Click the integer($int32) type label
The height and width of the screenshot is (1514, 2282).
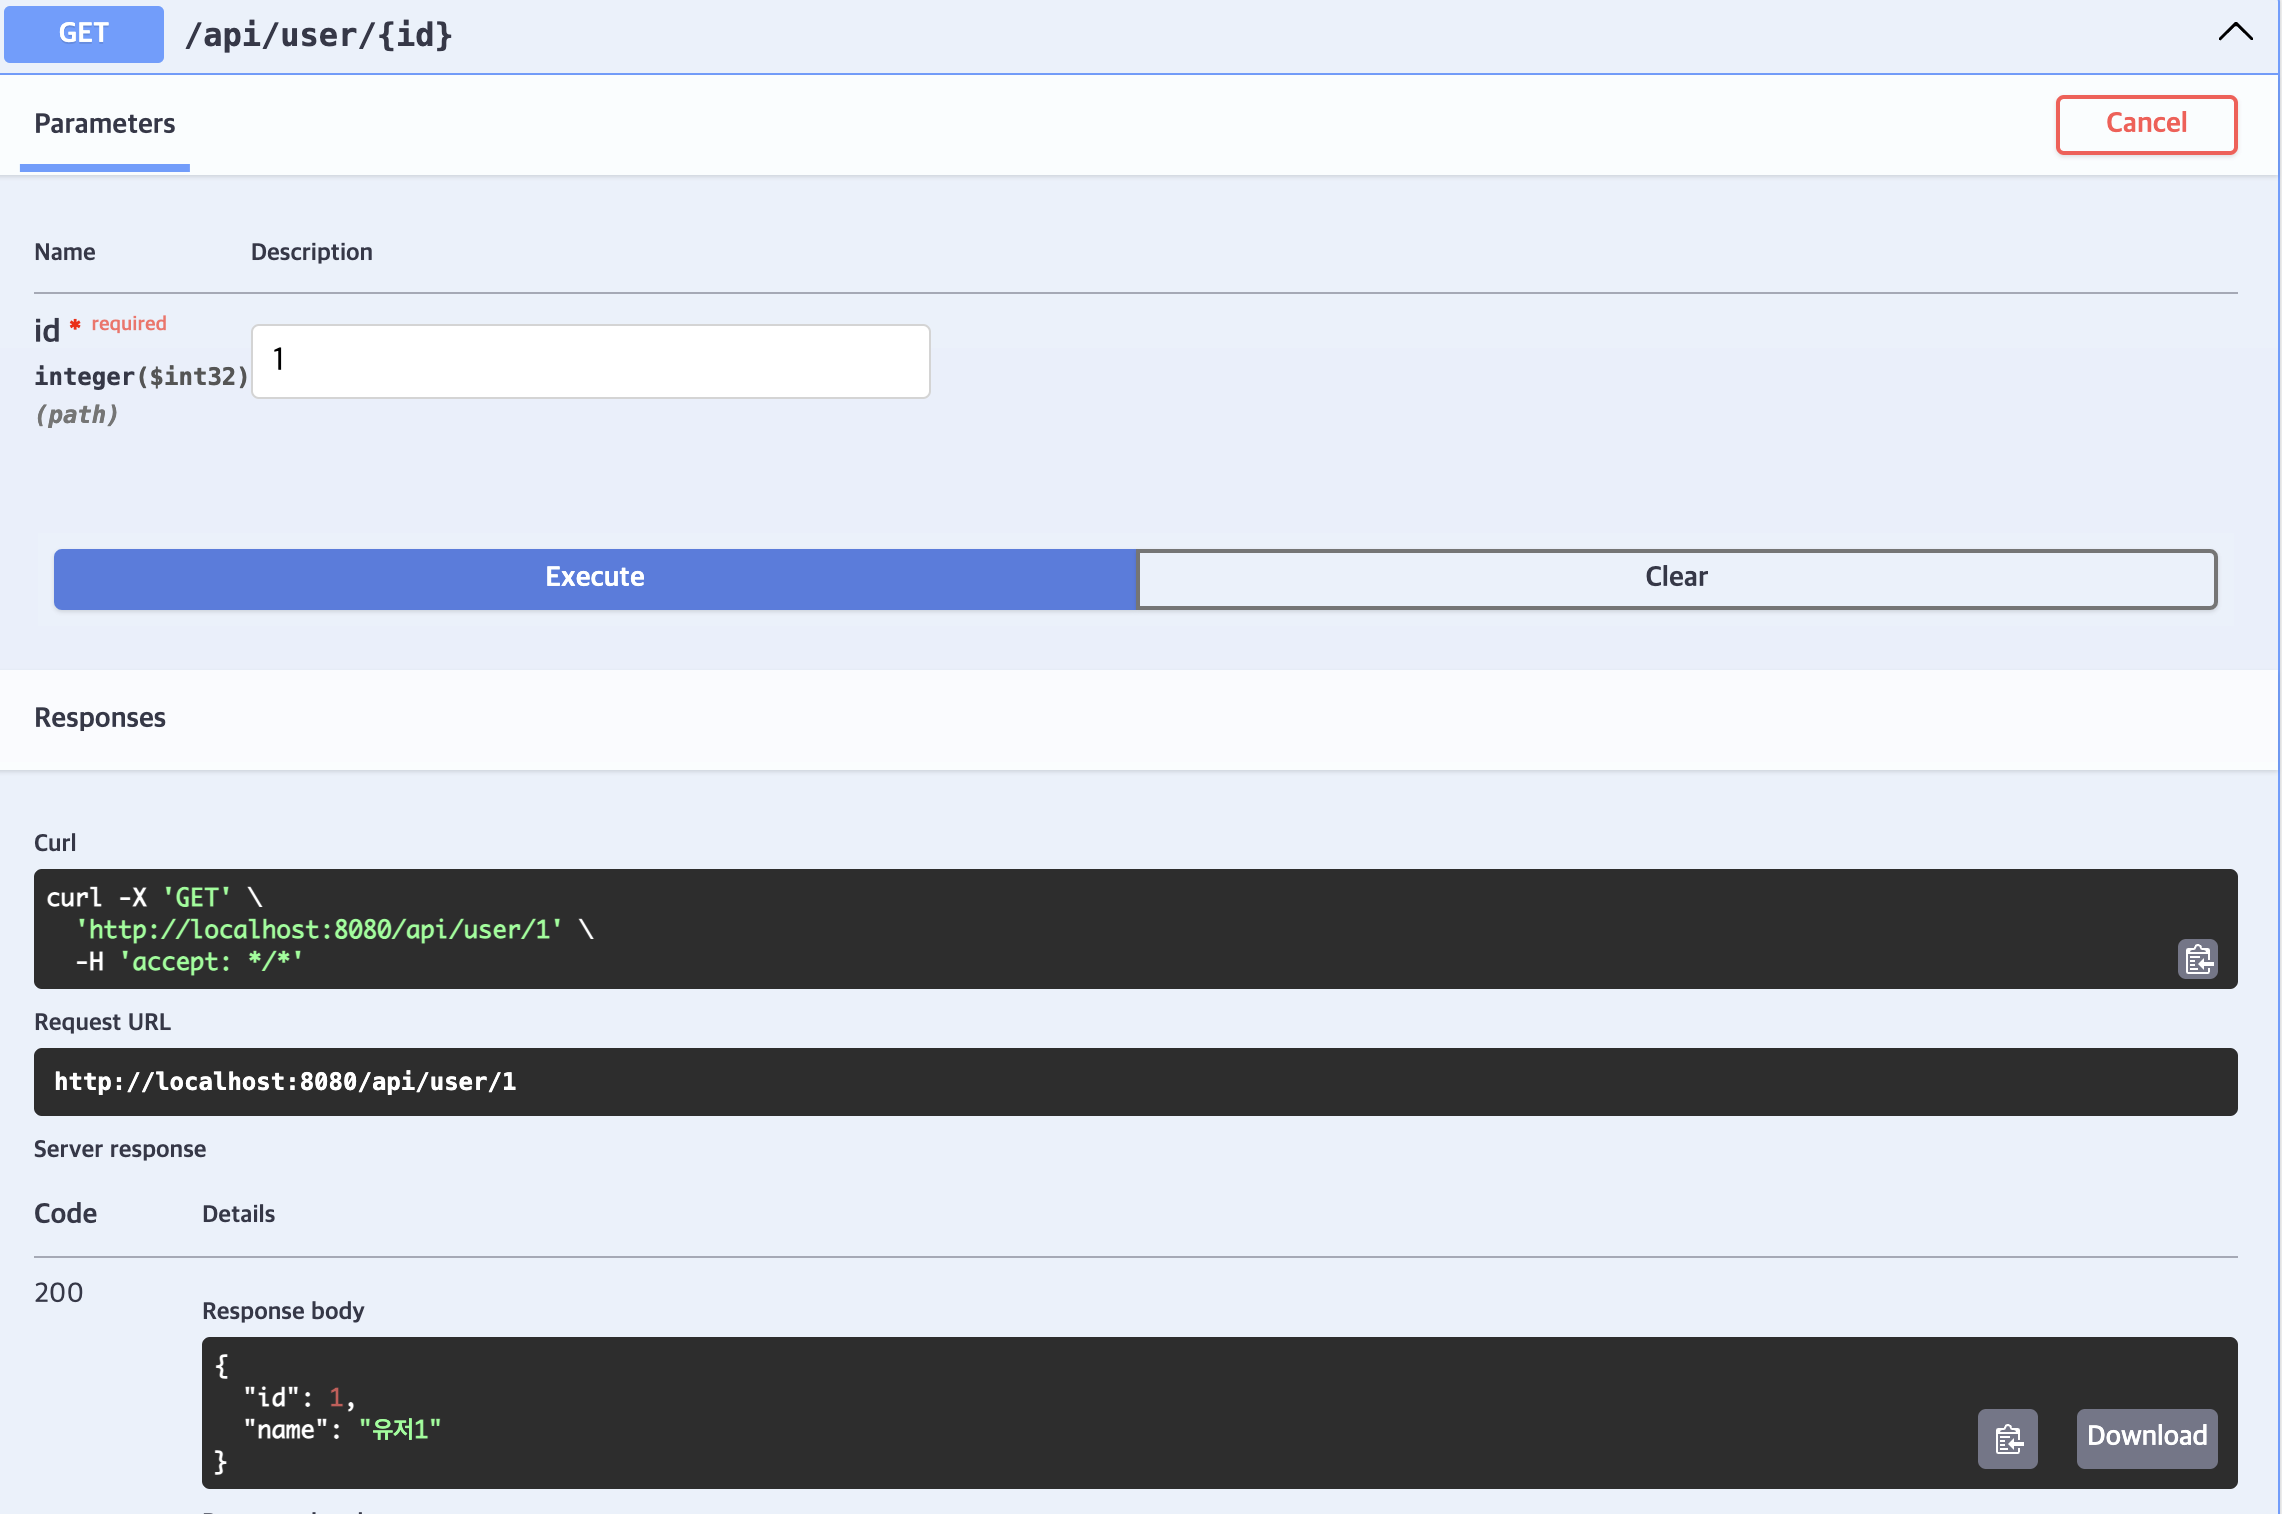pos(141,377)
